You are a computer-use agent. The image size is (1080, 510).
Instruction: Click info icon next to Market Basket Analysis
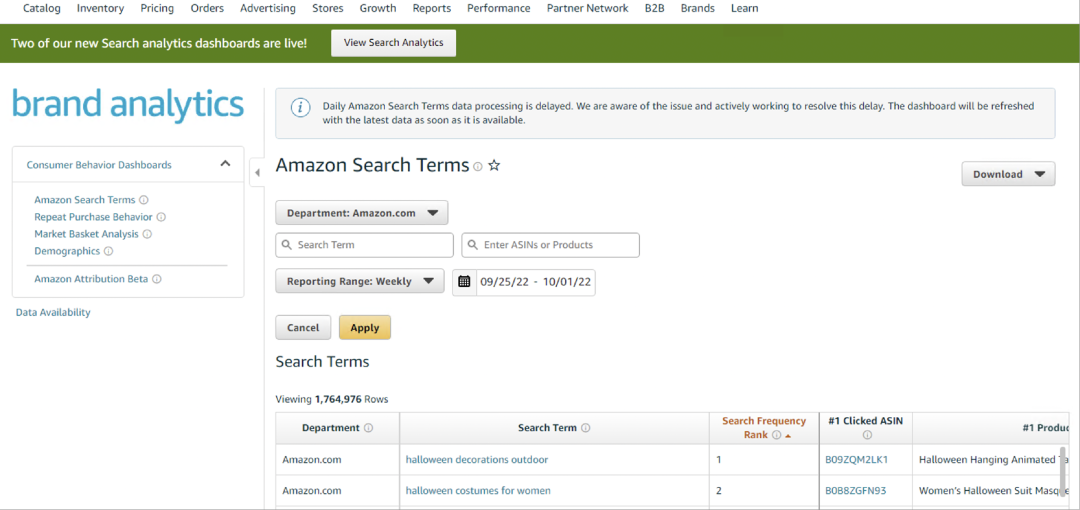pos(147,234)
